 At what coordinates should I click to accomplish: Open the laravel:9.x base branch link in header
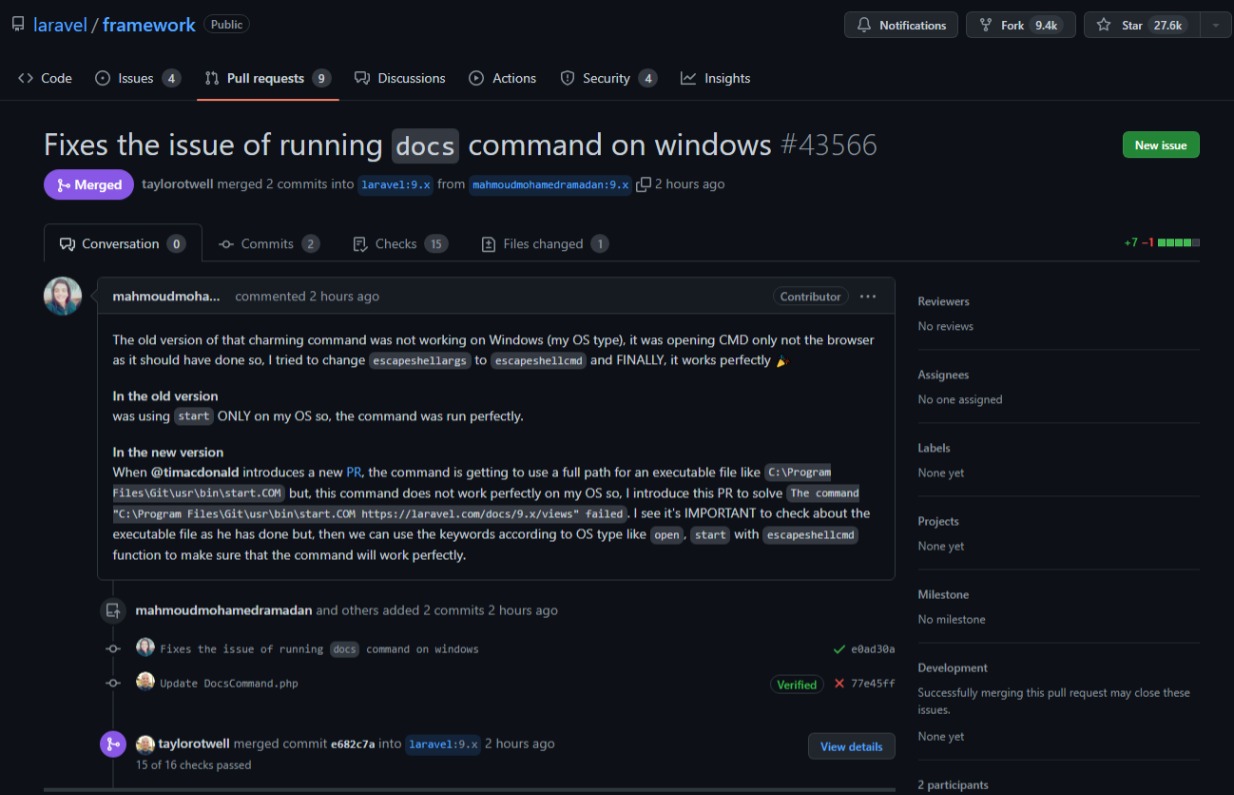point(395,184)
